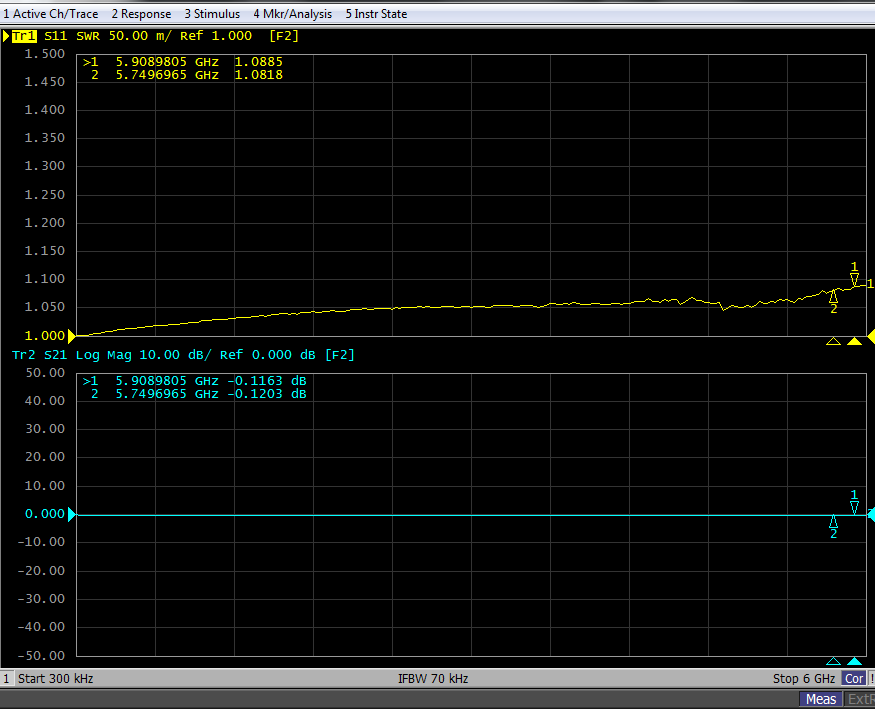
Task: Toggle the Meas status indicator
Action: pyautogui.click(x=821, y=699)
